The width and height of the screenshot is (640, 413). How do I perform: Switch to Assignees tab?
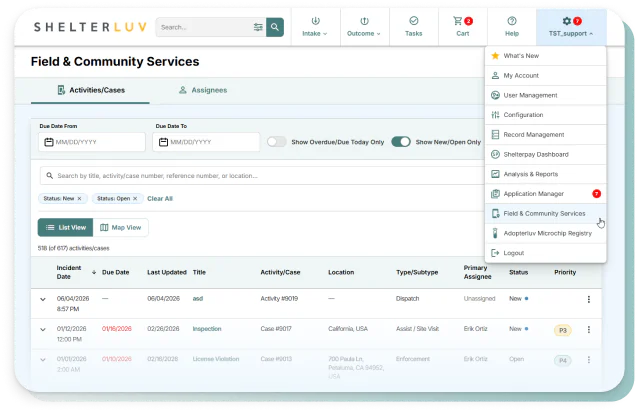[x=203, y=90]
